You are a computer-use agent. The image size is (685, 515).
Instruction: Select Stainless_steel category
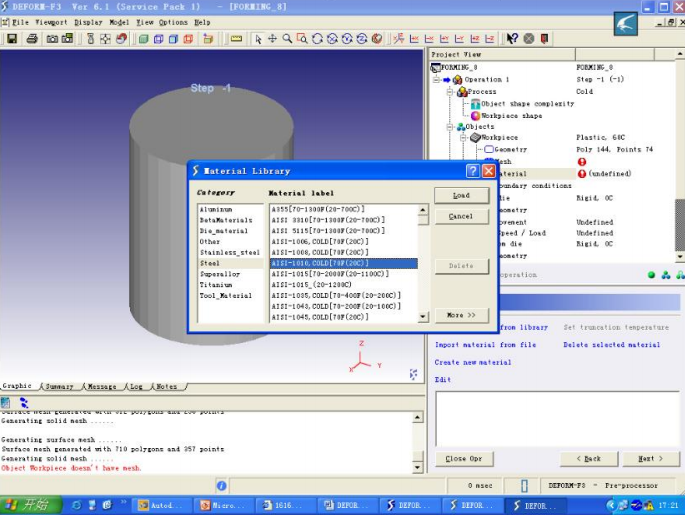230,252
